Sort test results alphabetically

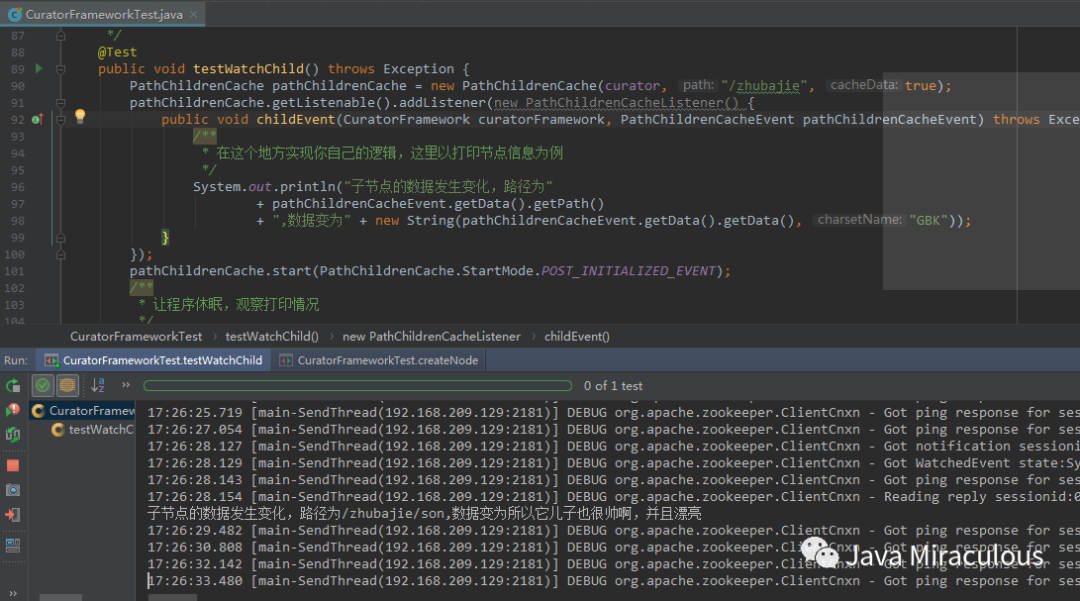[x=98, y=386]
